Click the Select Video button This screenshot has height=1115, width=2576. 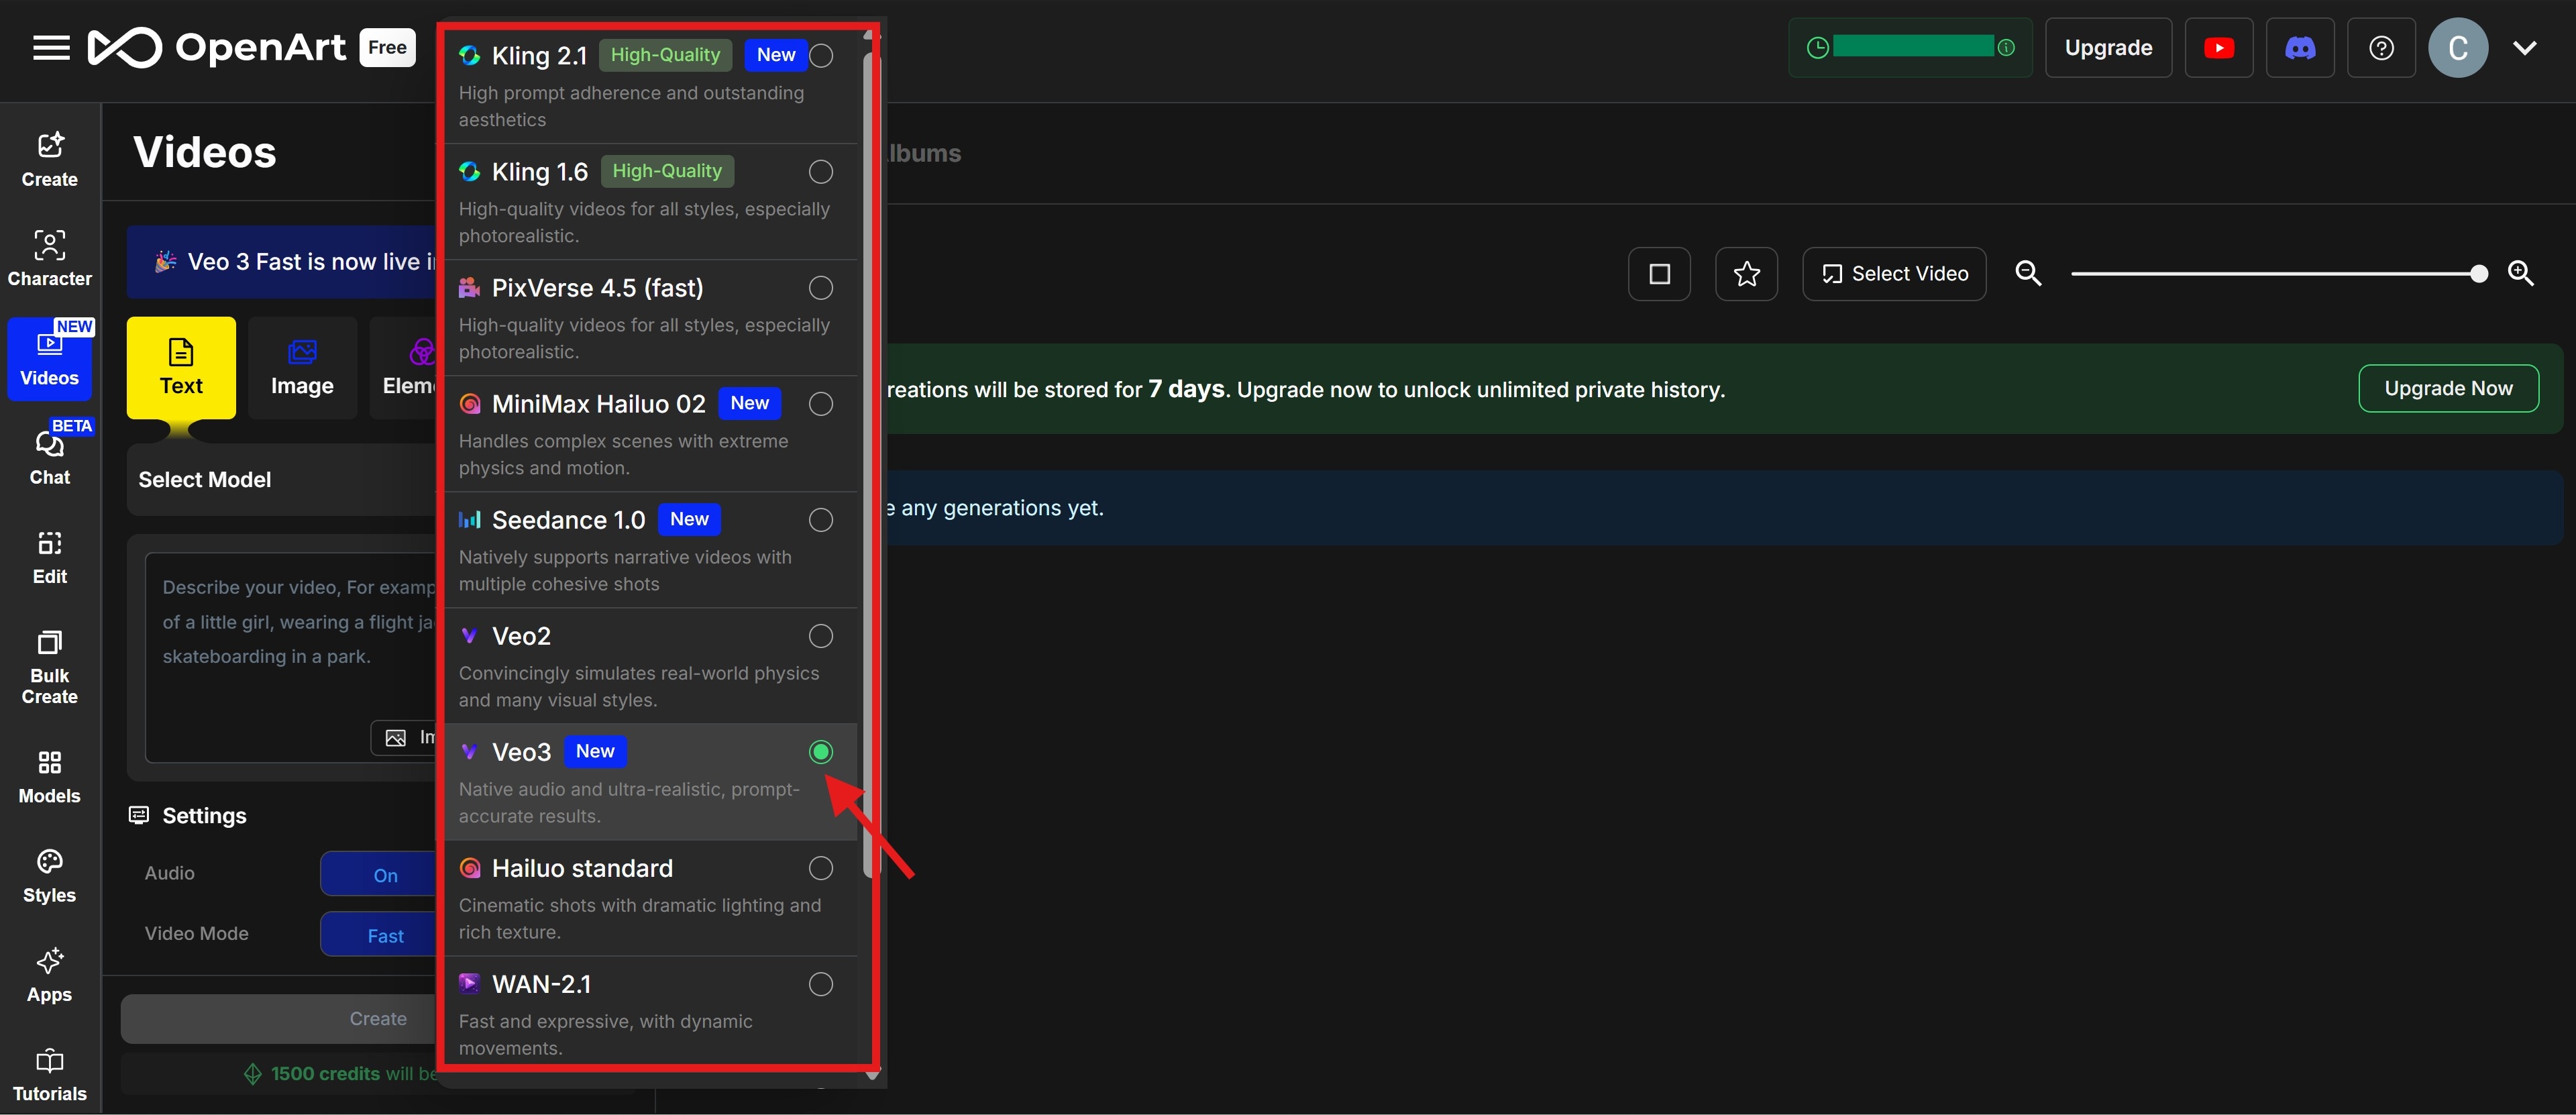[x=1894, y=273]
